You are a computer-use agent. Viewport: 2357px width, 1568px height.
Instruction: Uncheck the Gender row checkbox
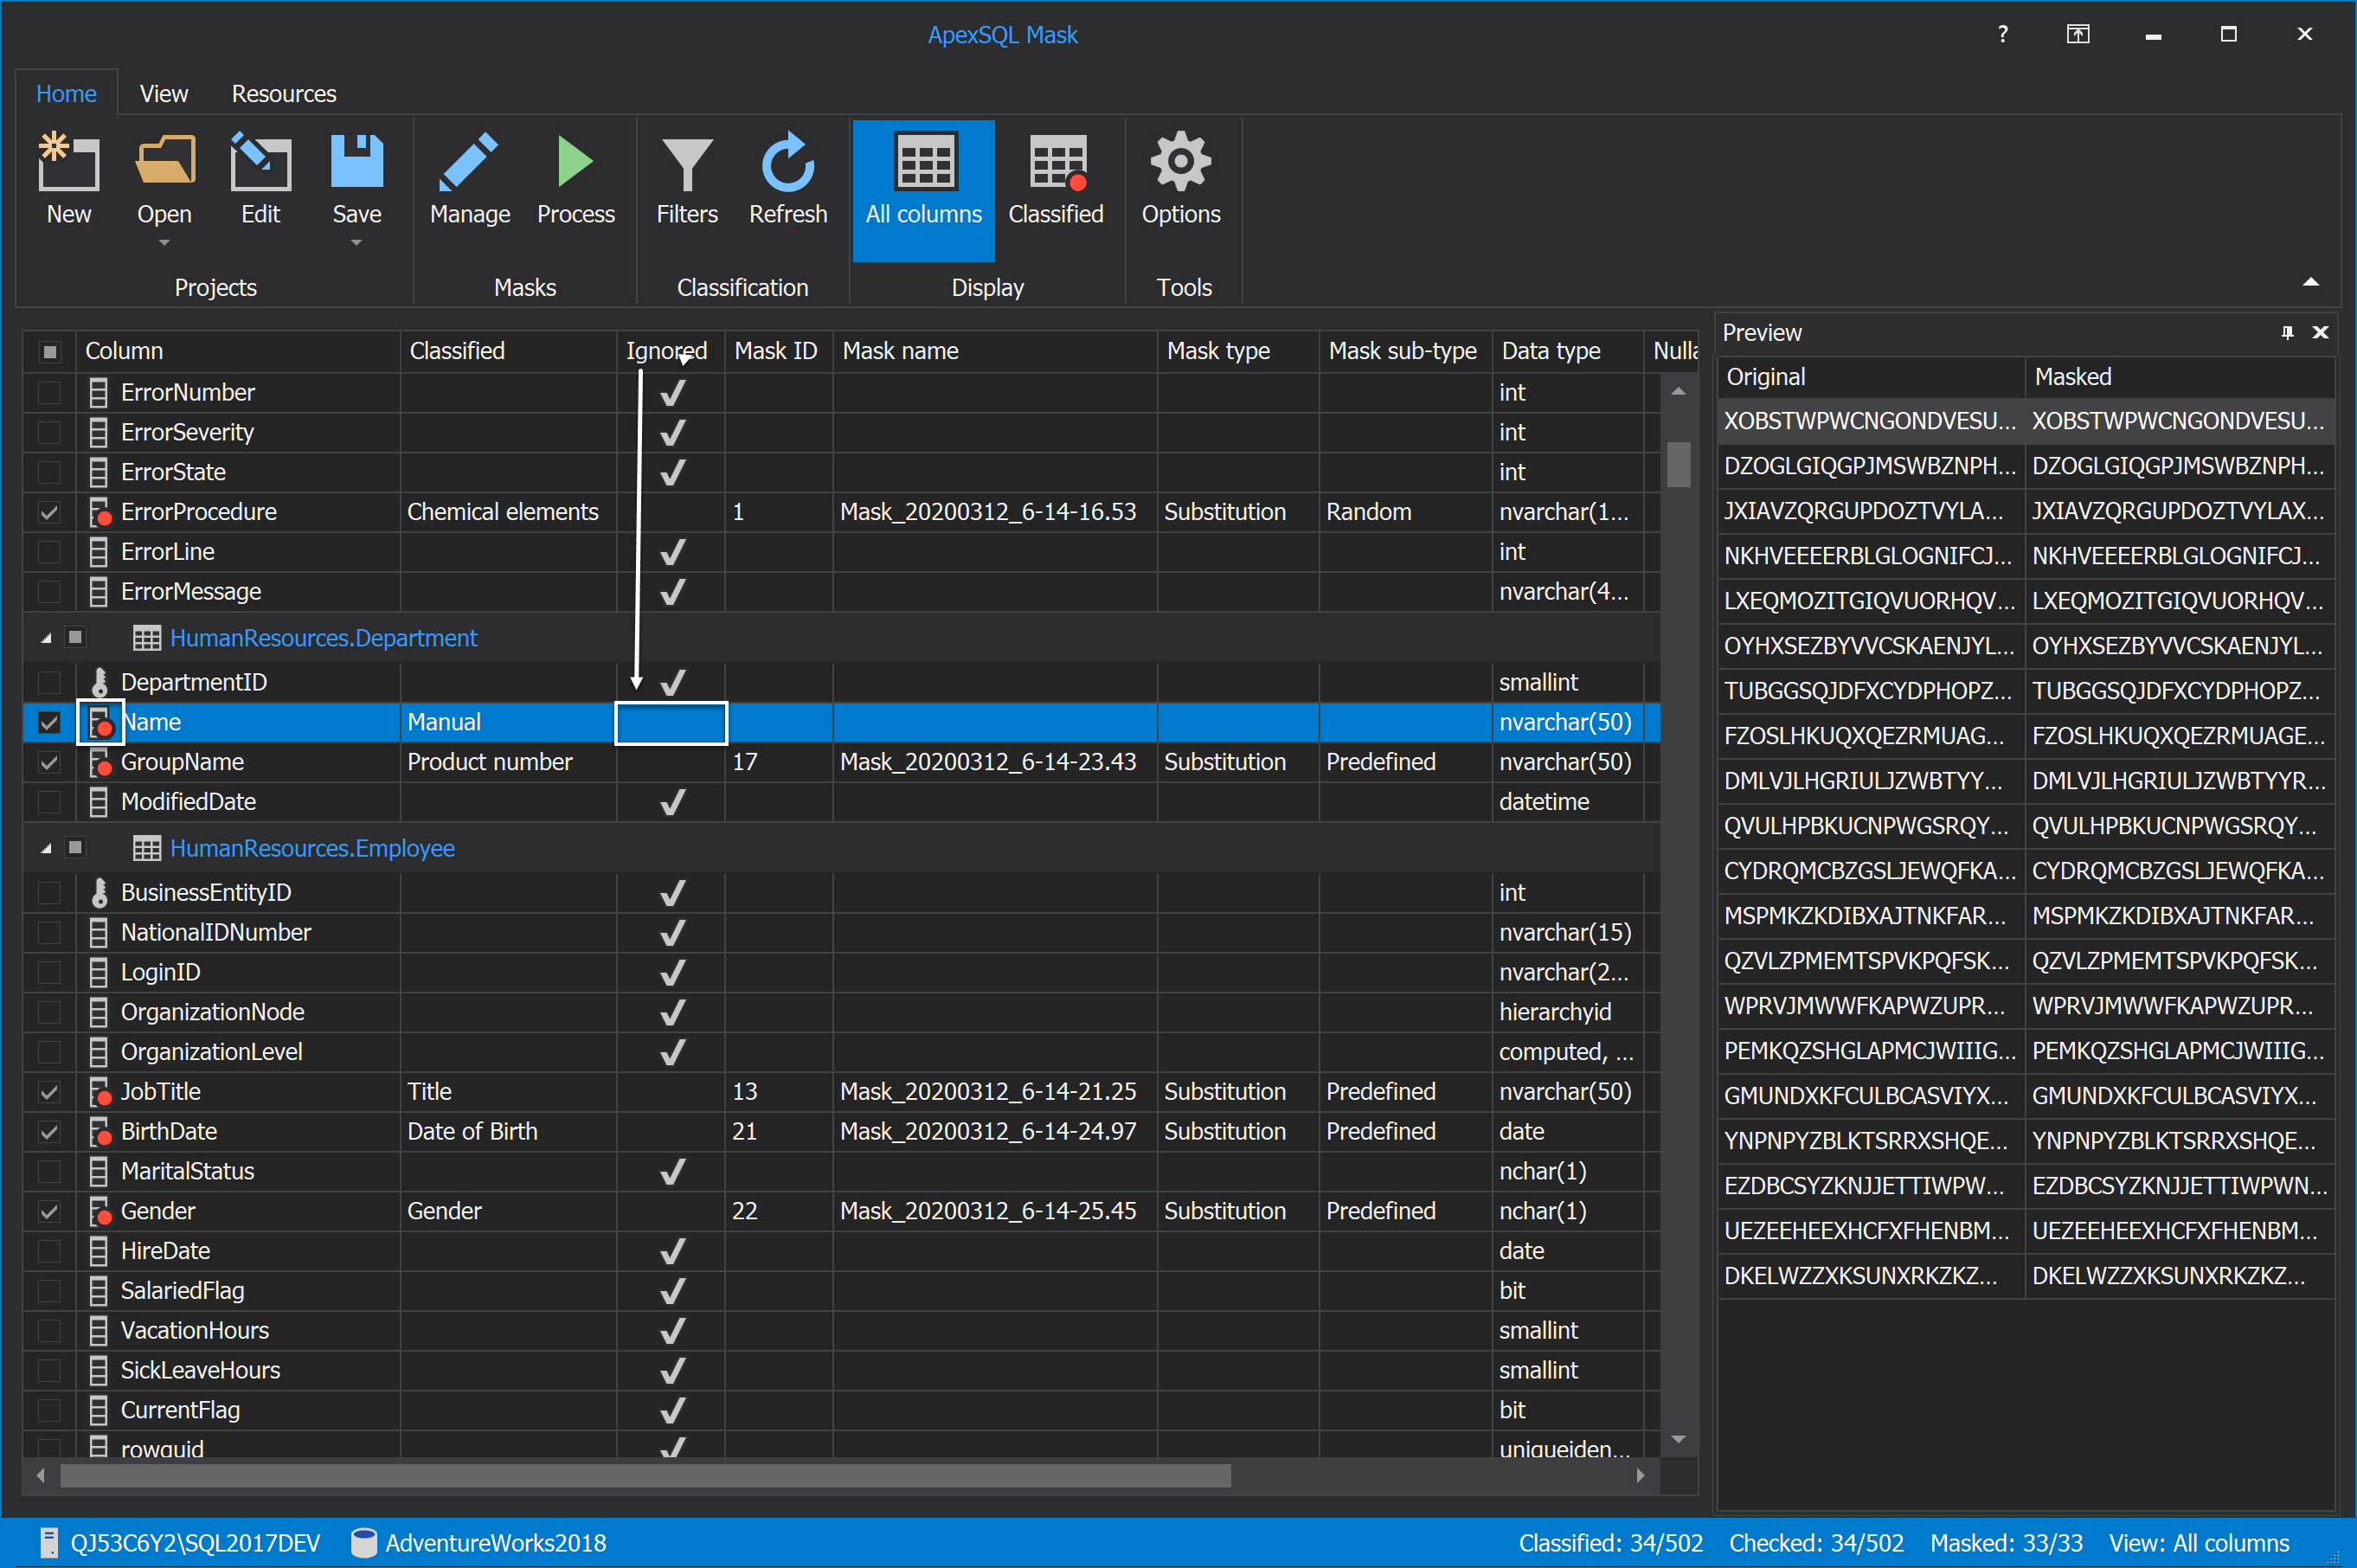pos(49,1212)
